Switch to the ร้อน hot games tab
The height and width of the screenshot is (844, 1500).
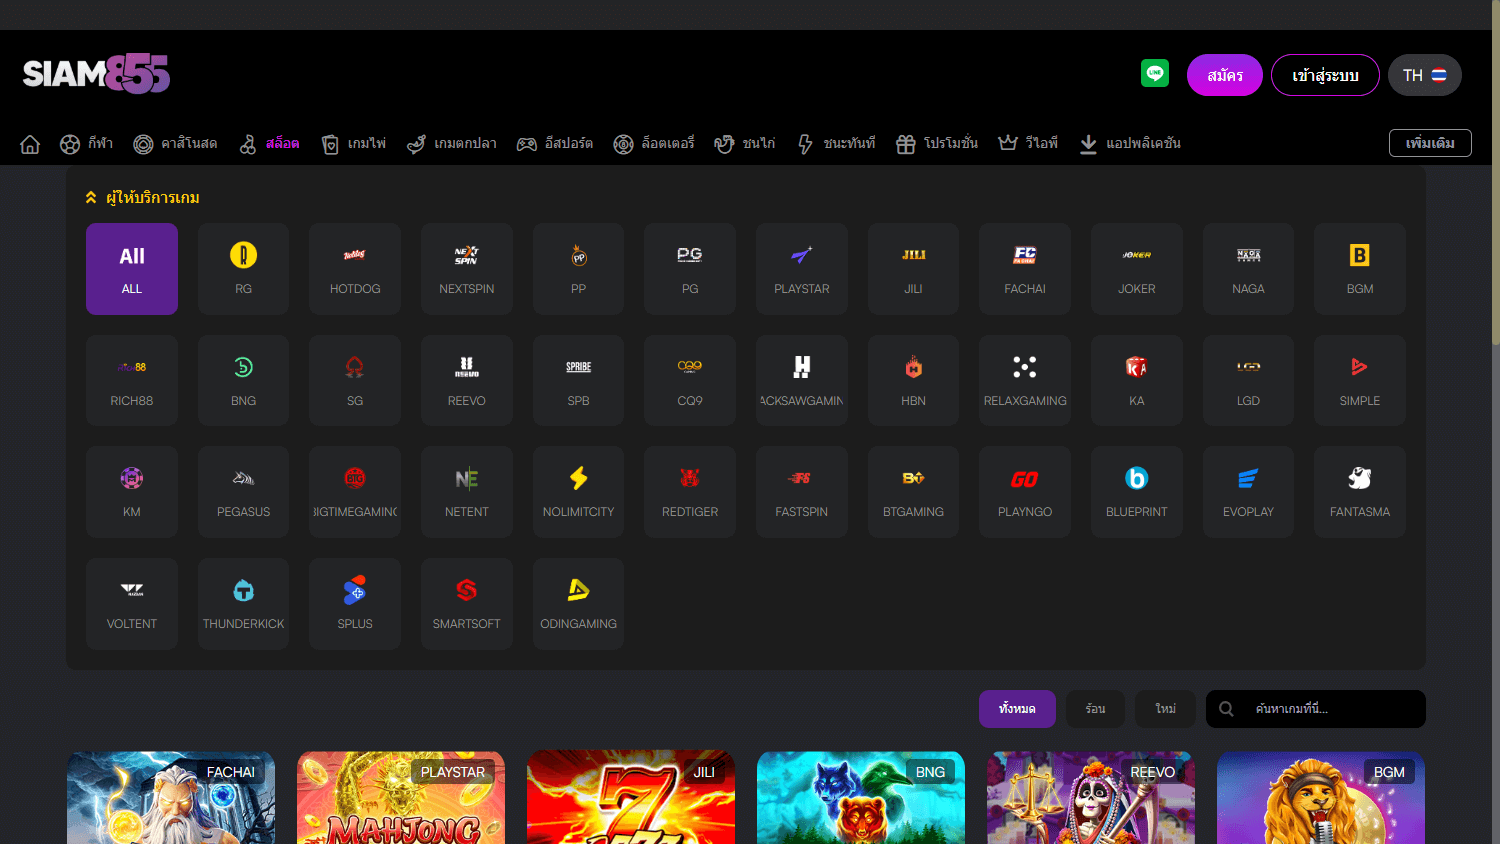pos(1094,708)
